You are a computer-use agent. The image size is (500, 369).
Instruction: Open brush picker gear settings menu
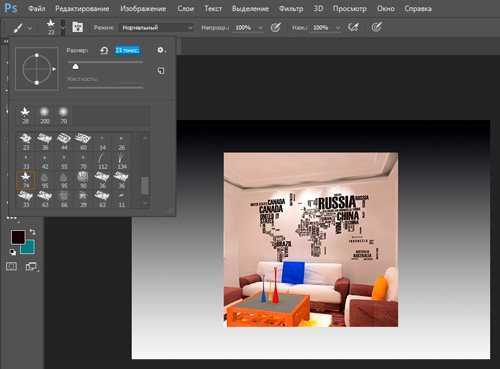click(161, 50)
